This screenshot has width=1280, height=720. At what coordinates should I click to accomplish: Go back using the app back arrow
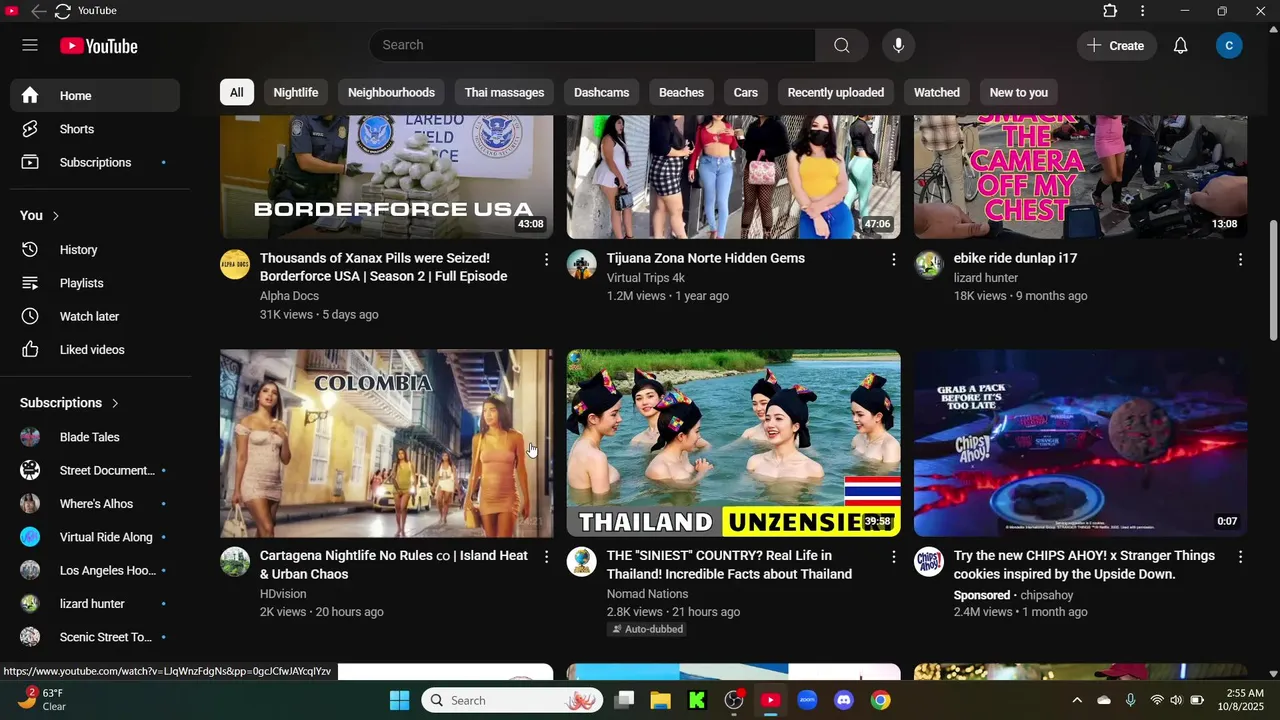(x=37, y=11)
